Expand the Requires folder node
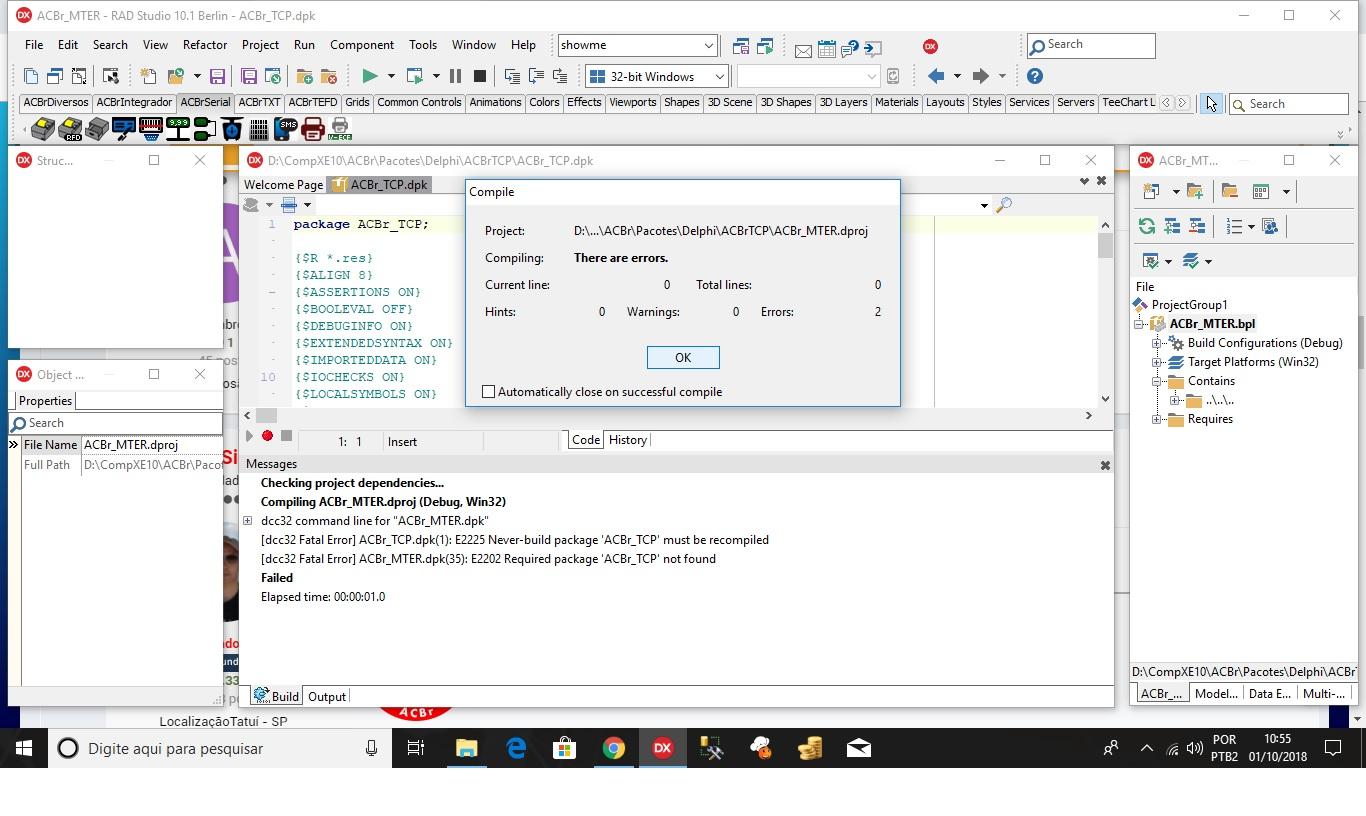Viewport: 1366px width, 816px height. (1157, 419)
